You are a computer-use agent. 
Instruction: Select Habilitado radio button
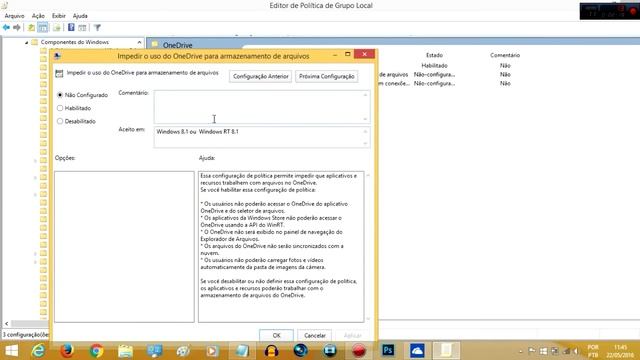60,108
